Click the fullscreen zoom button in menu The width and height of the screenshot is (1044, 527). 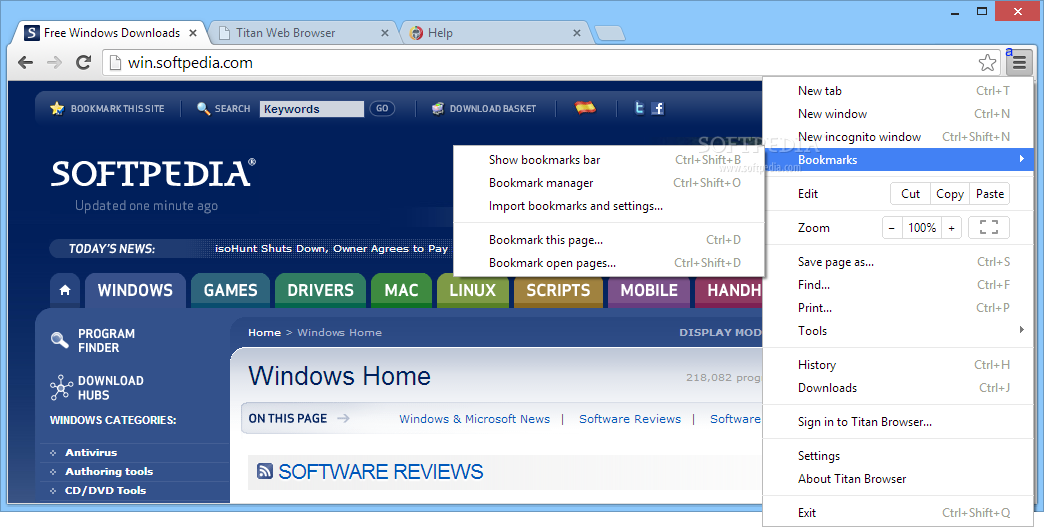[989, 228]
